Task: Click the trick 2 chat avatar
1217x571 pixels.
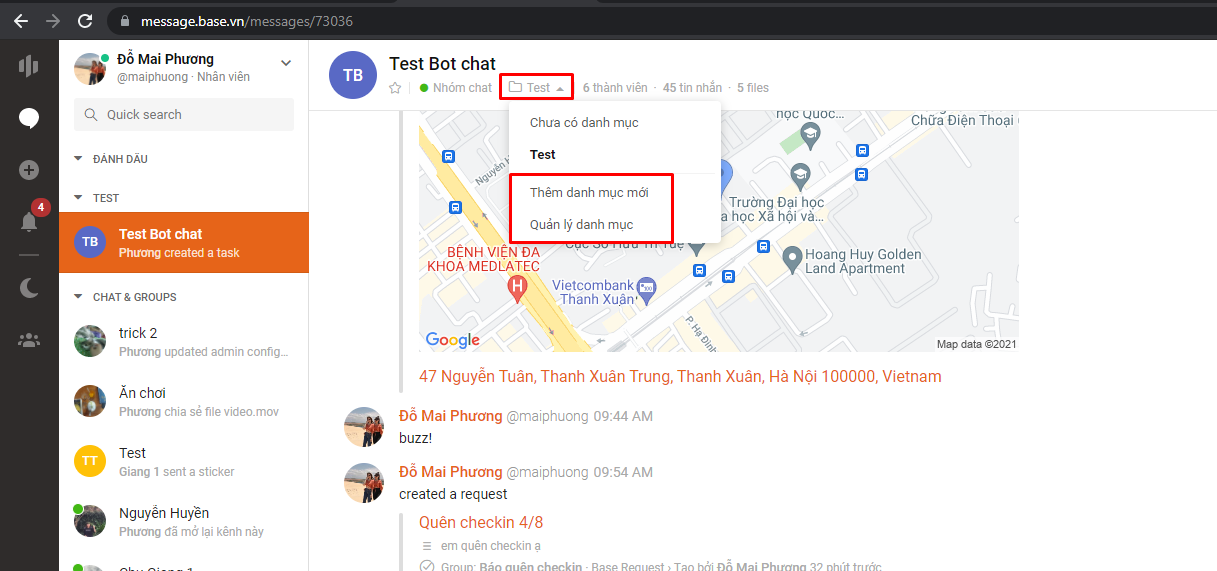Action: (x=90, y=341)
